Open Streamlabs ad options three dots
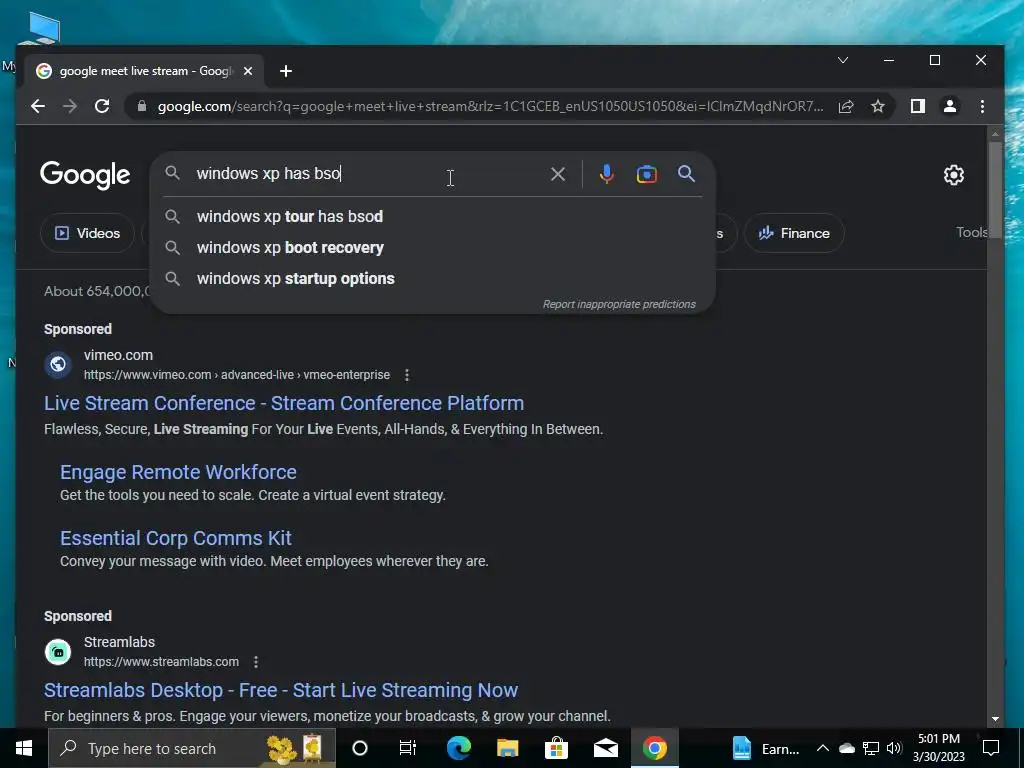The image size is (1024, 768). [256, 662]
